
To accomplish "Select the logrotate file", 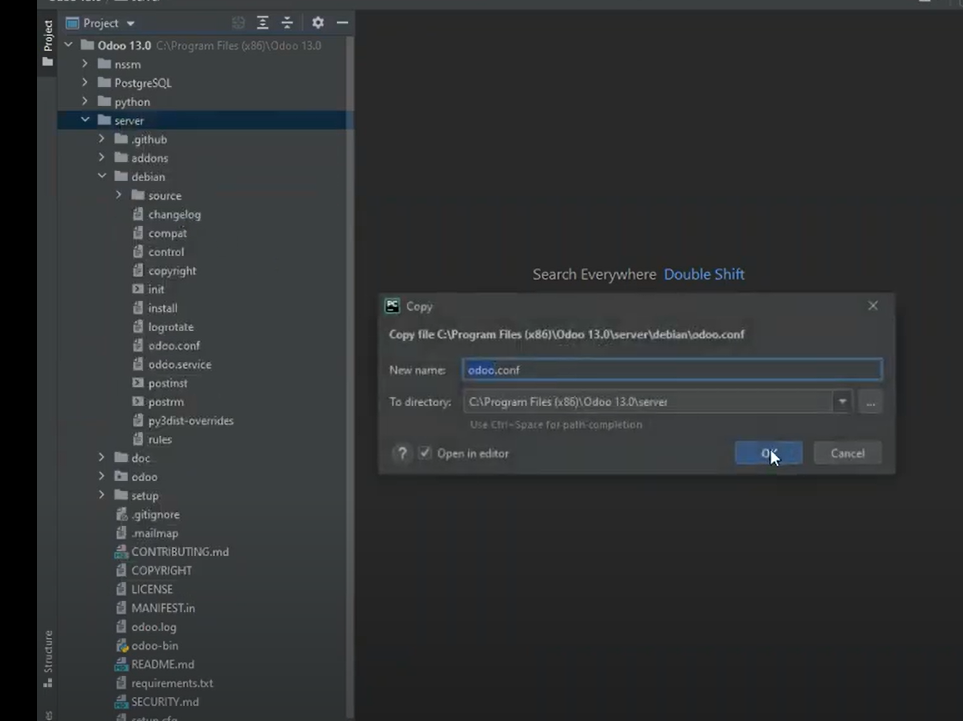I will 171,327.
